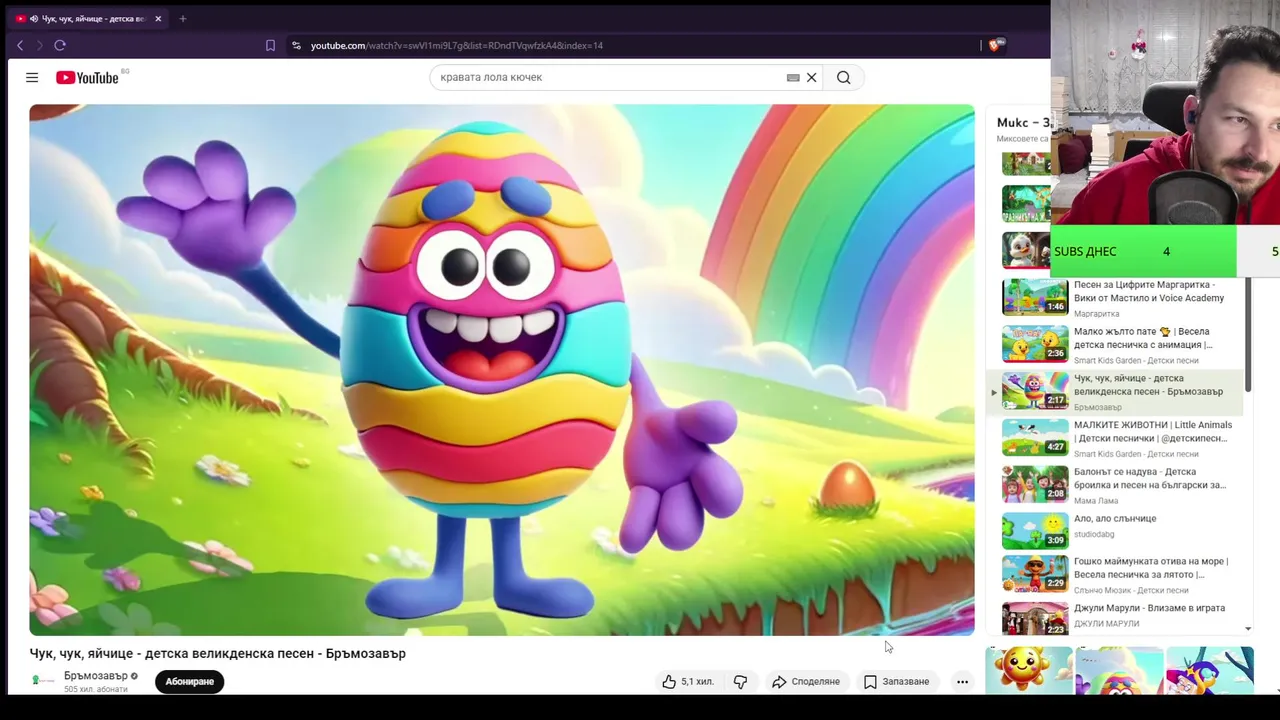Viewport: 1280px width, 720px height.
Task: Open the 'Бръмозавър' channel name link
Action: tap(96, 675)
